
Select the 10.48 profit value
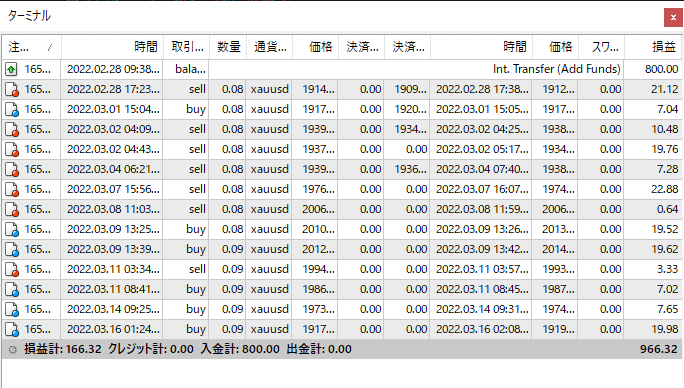click(x=664, y=129)
